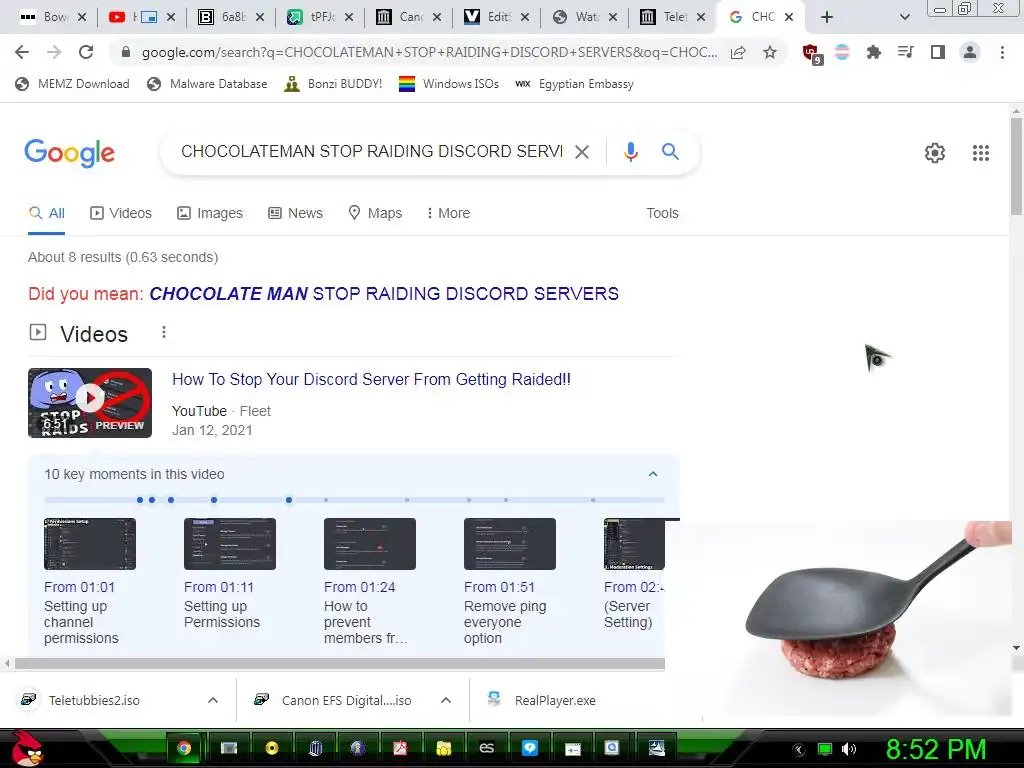Go back to the previous page
This screenshot has width=1024, height=768.
click(x=22, y=52)
